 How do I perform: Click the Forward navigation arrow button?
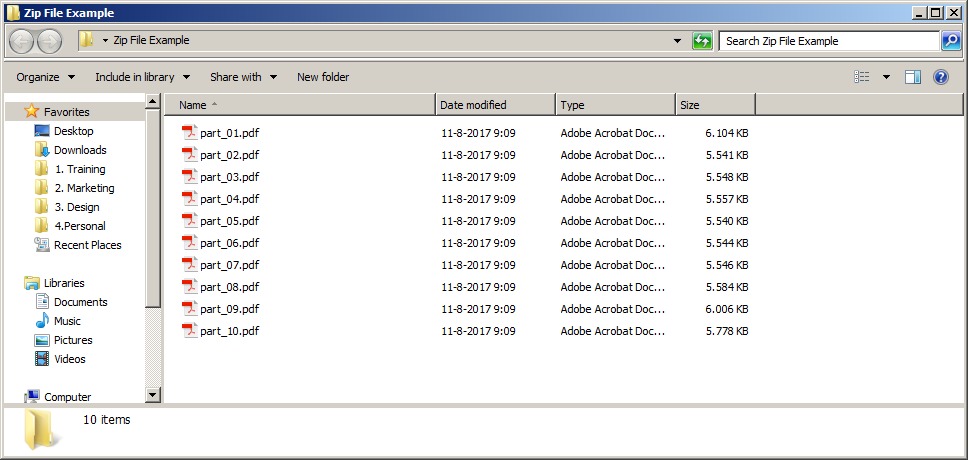pyautogui.click(x=49, y=41)
